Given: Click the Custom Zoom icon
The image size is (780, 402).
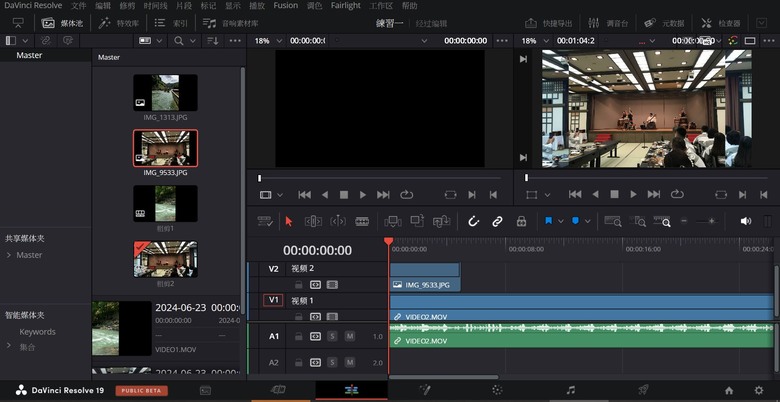Looking at the screenshot, I should coord(662,221).
